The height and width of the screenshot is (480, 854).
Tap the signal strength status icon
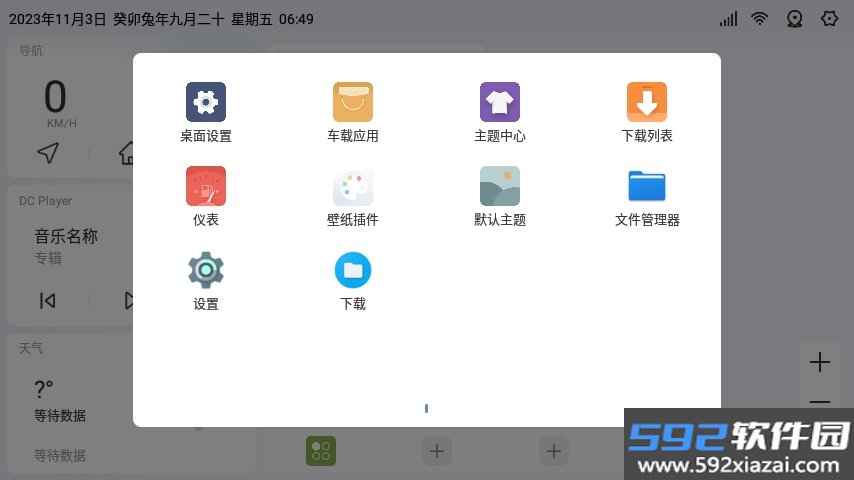coord(728,19)
